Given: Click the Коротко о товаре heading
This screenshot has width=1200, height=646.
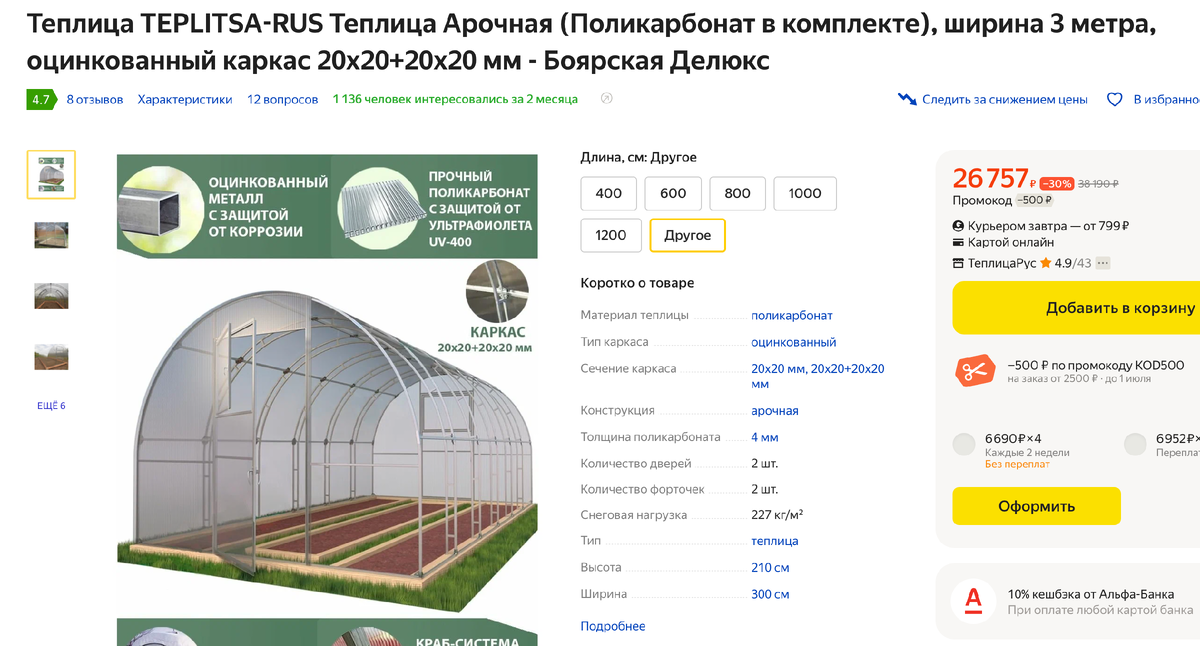Looking at the screenshot, I should (x=637, y=283).
